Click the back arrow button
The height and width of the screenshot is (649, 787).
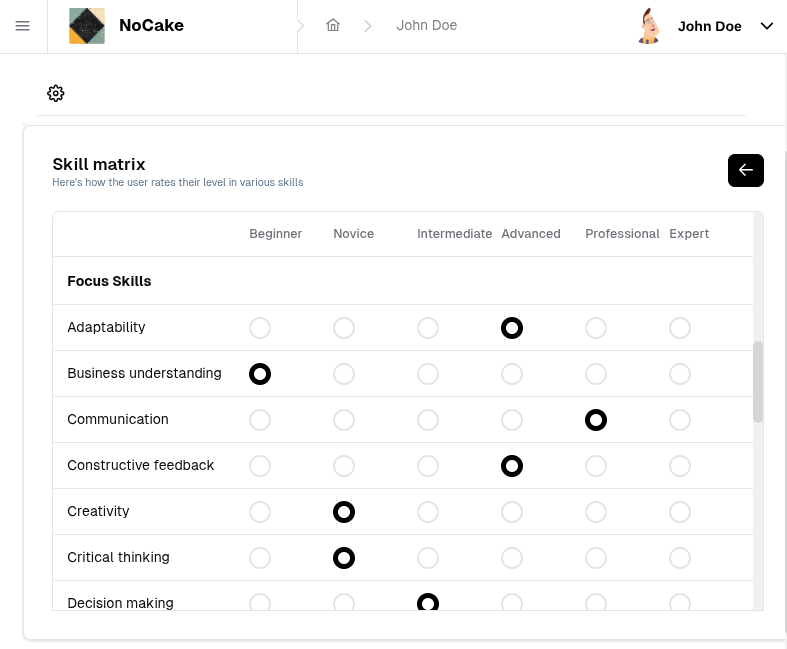point(745,171)
